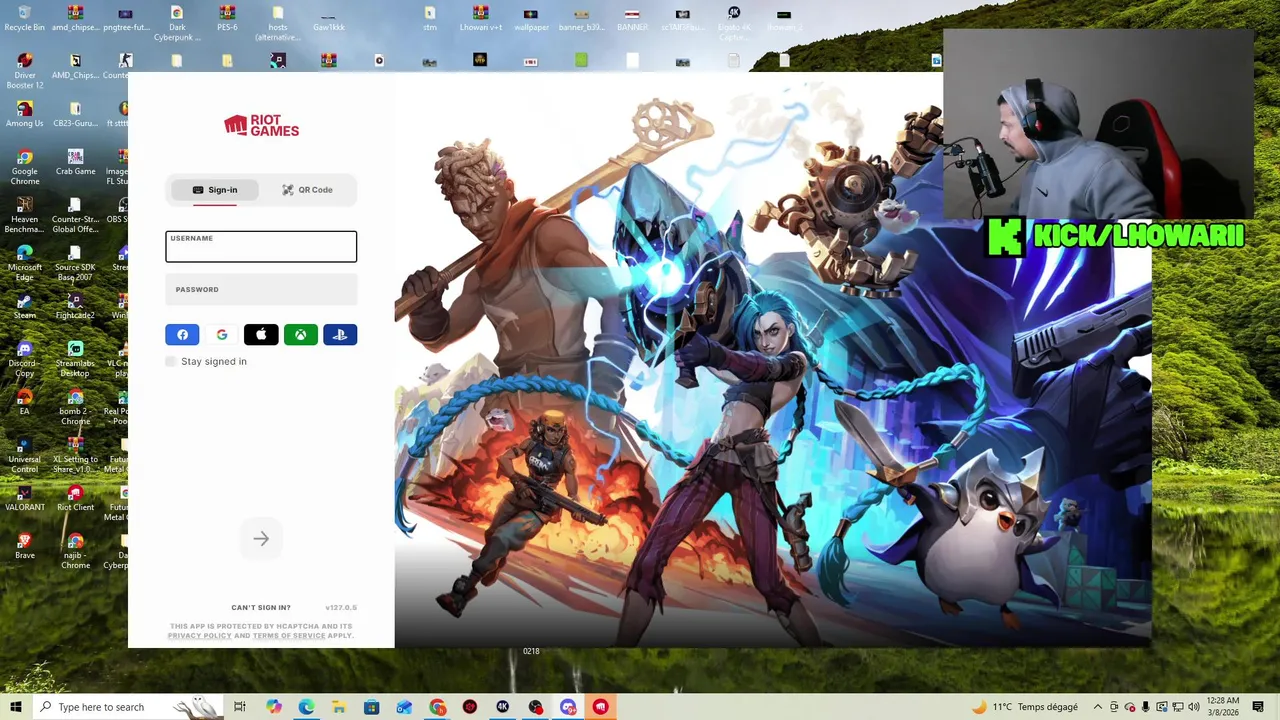Open the taskbar clock and calendar
This screenshot has width=1280, height=720.
point(1223,707)
